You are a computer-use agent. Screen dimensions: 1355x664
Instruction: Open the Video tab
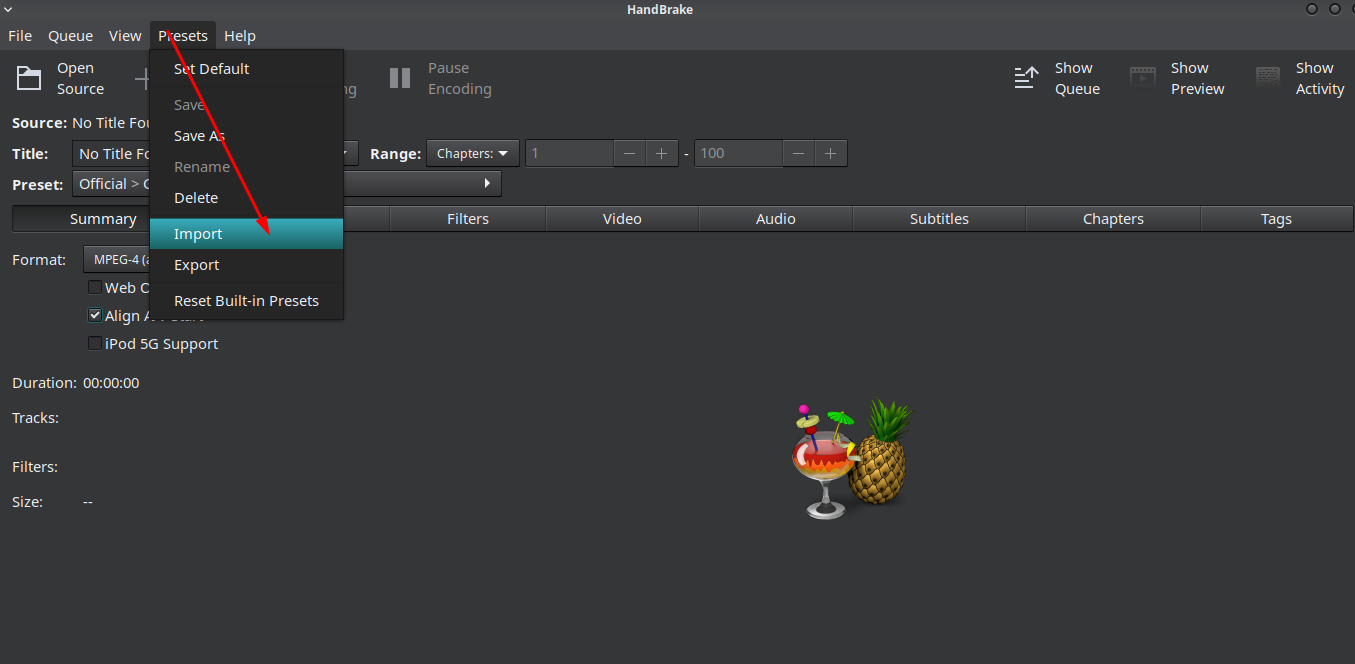point(622,219)
